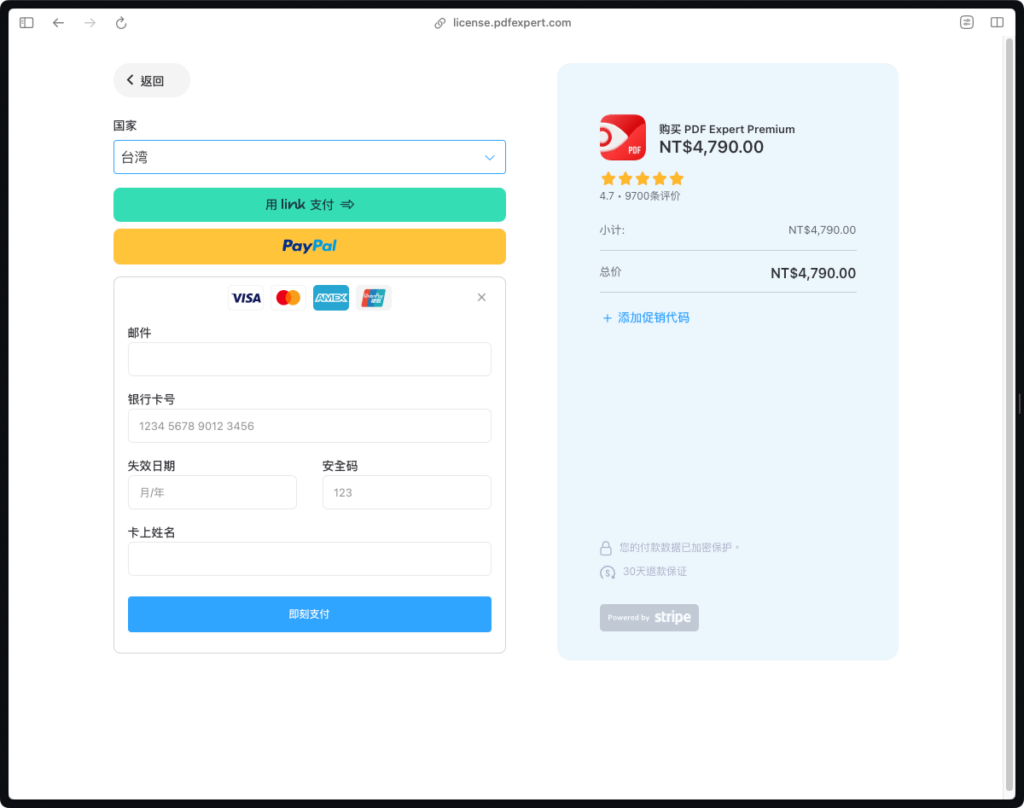Click the Mastercard icon

(x=288, y=298)
